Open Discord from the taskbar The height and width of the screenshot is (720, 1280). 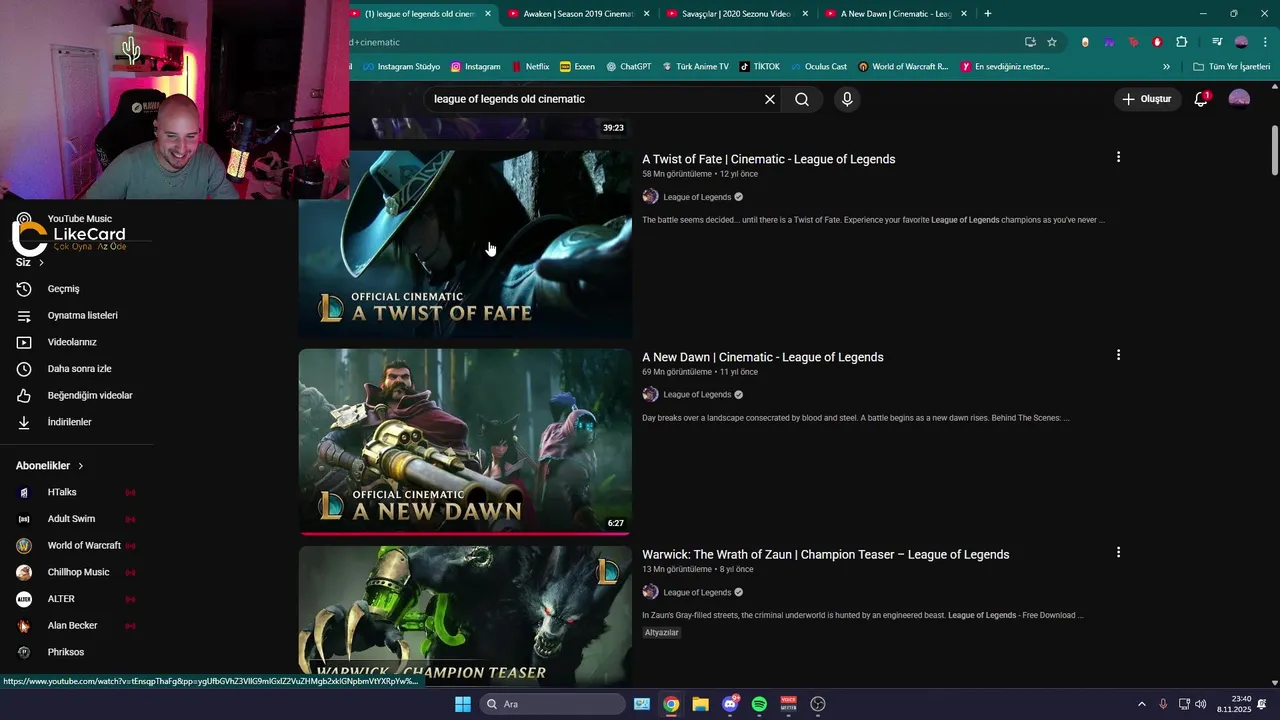(x=730, y=704)
